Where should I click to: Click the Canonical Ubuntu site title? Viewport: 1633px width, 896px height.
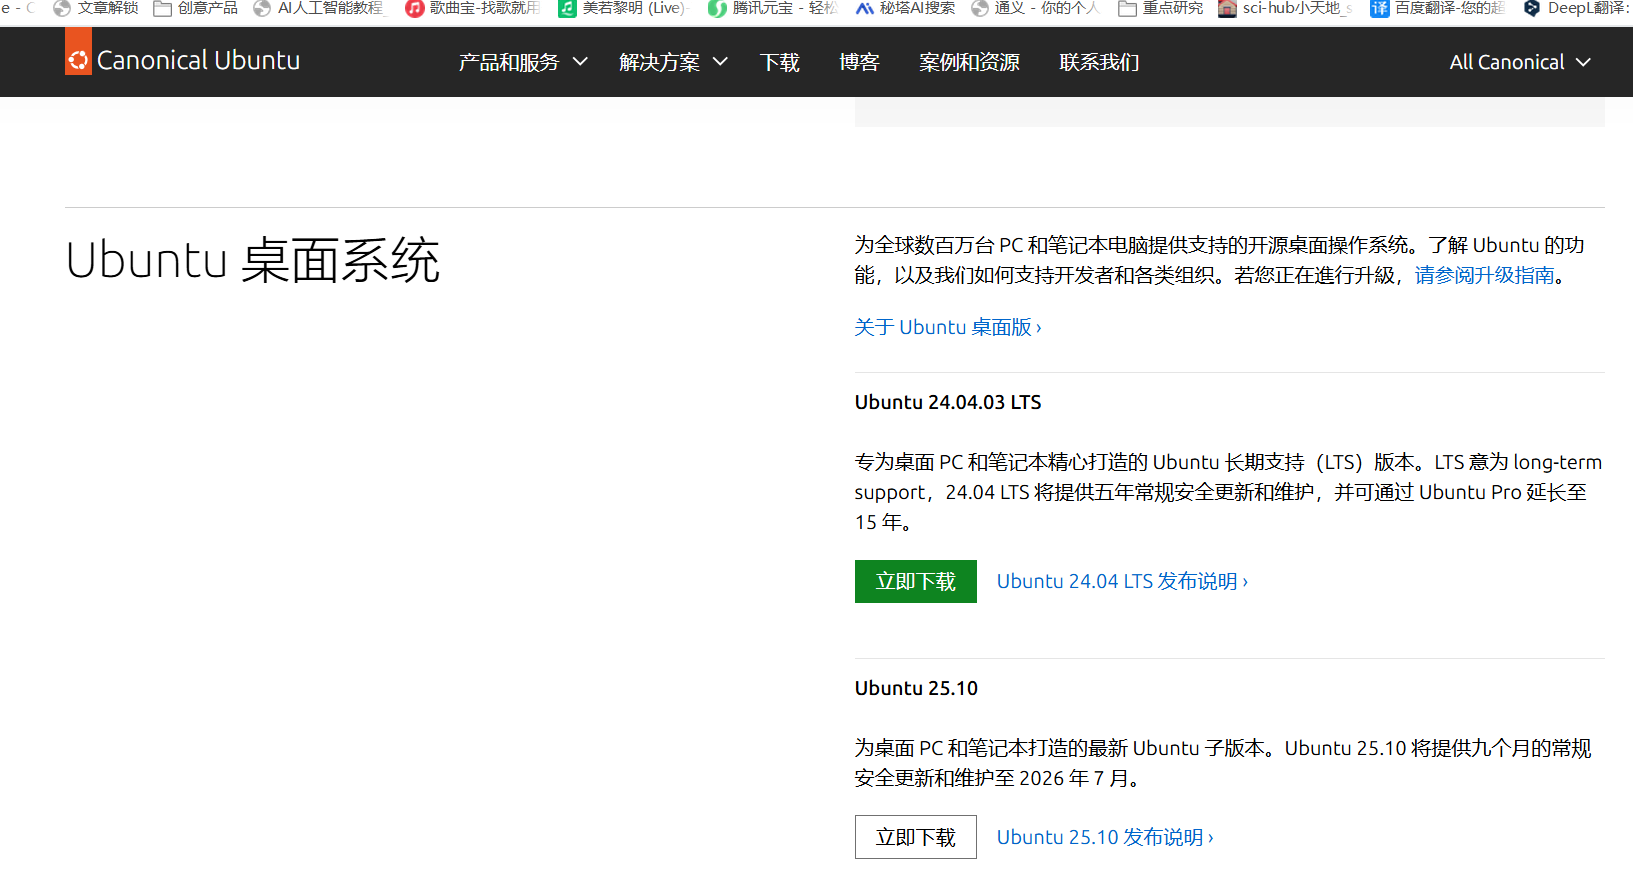(x=198, y=60)
